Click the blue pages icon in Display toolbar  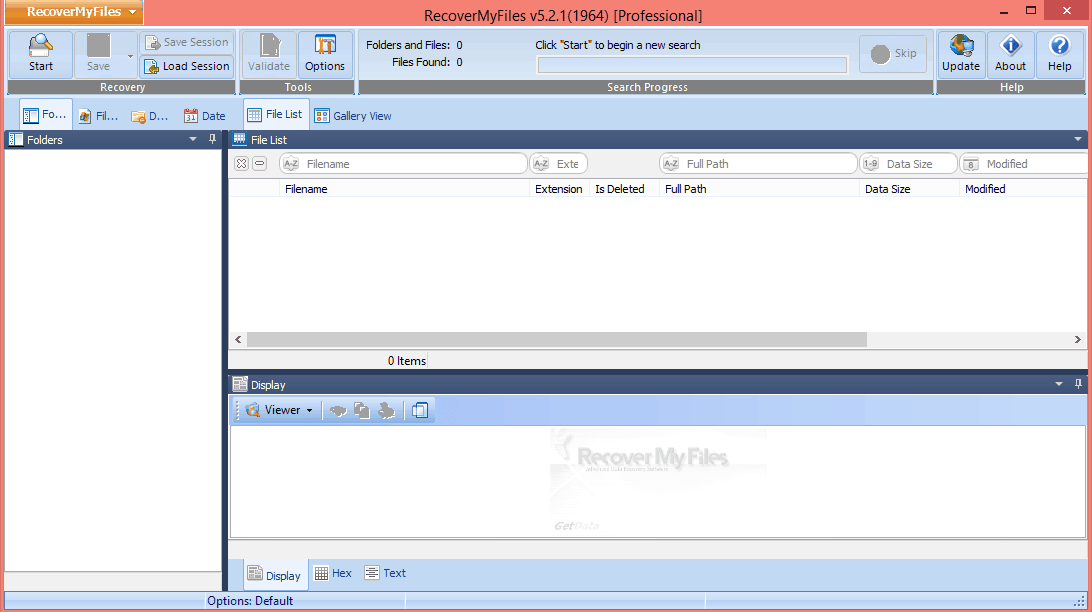point(420,411)
